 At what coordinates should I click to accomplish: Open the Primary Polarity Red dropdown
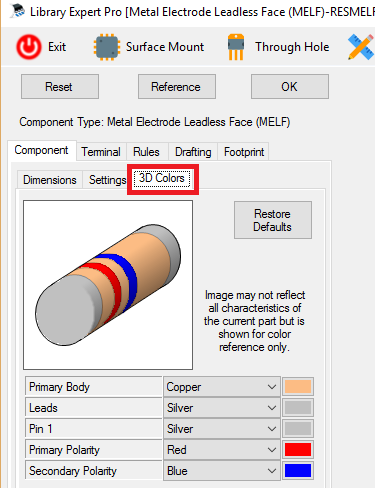222,450
